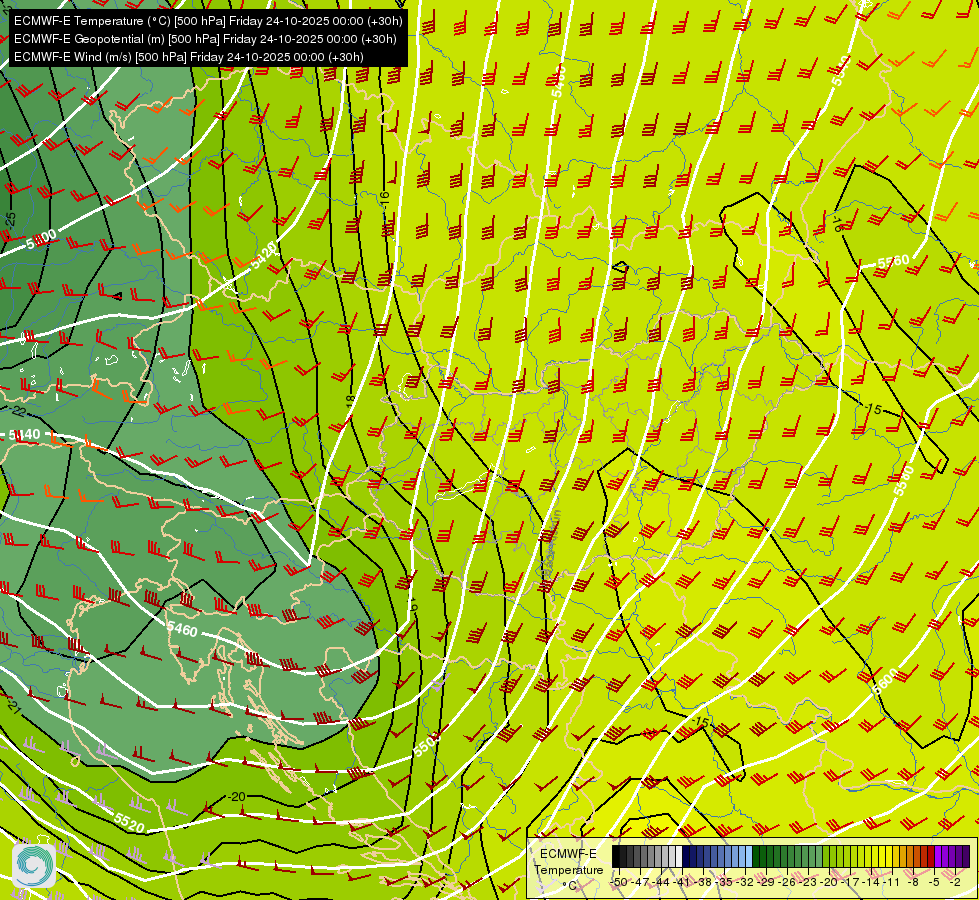The width and height of the screenshot is (979, 900).
Task: Click the -22 isotherm label on map
Action: [x=18, y=412]
